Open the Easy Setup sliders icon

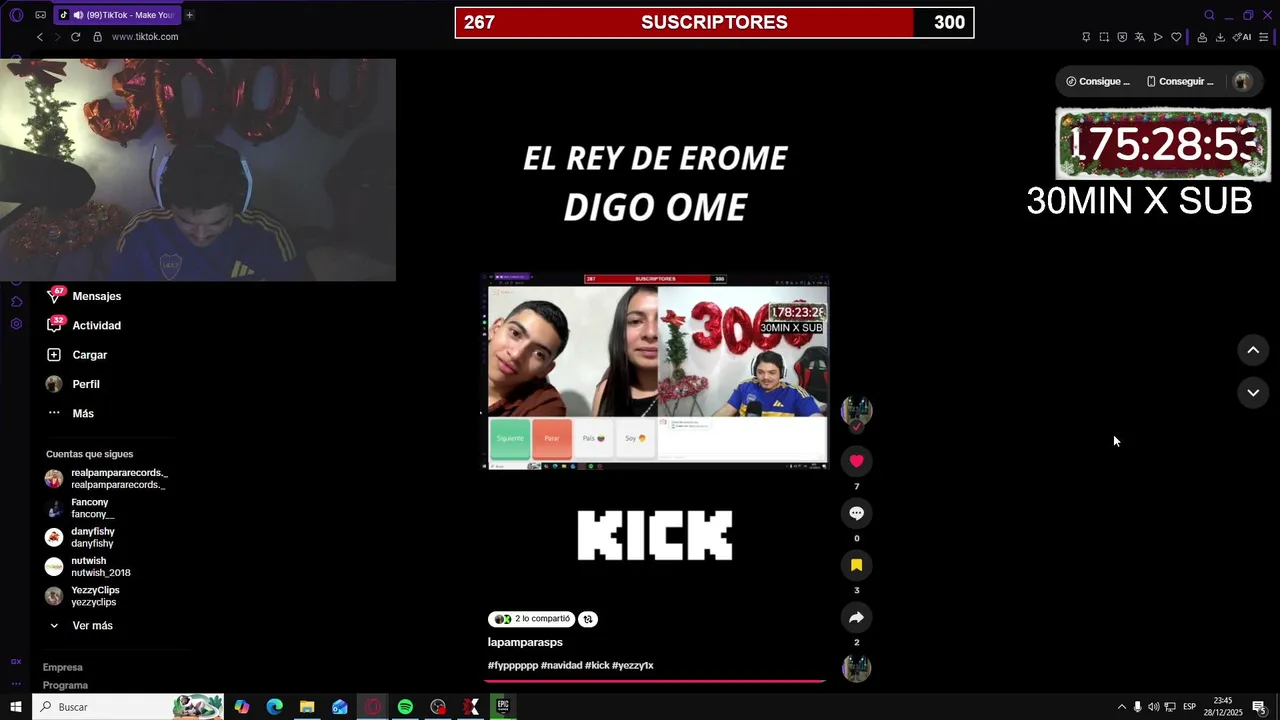click(1264, 37)
